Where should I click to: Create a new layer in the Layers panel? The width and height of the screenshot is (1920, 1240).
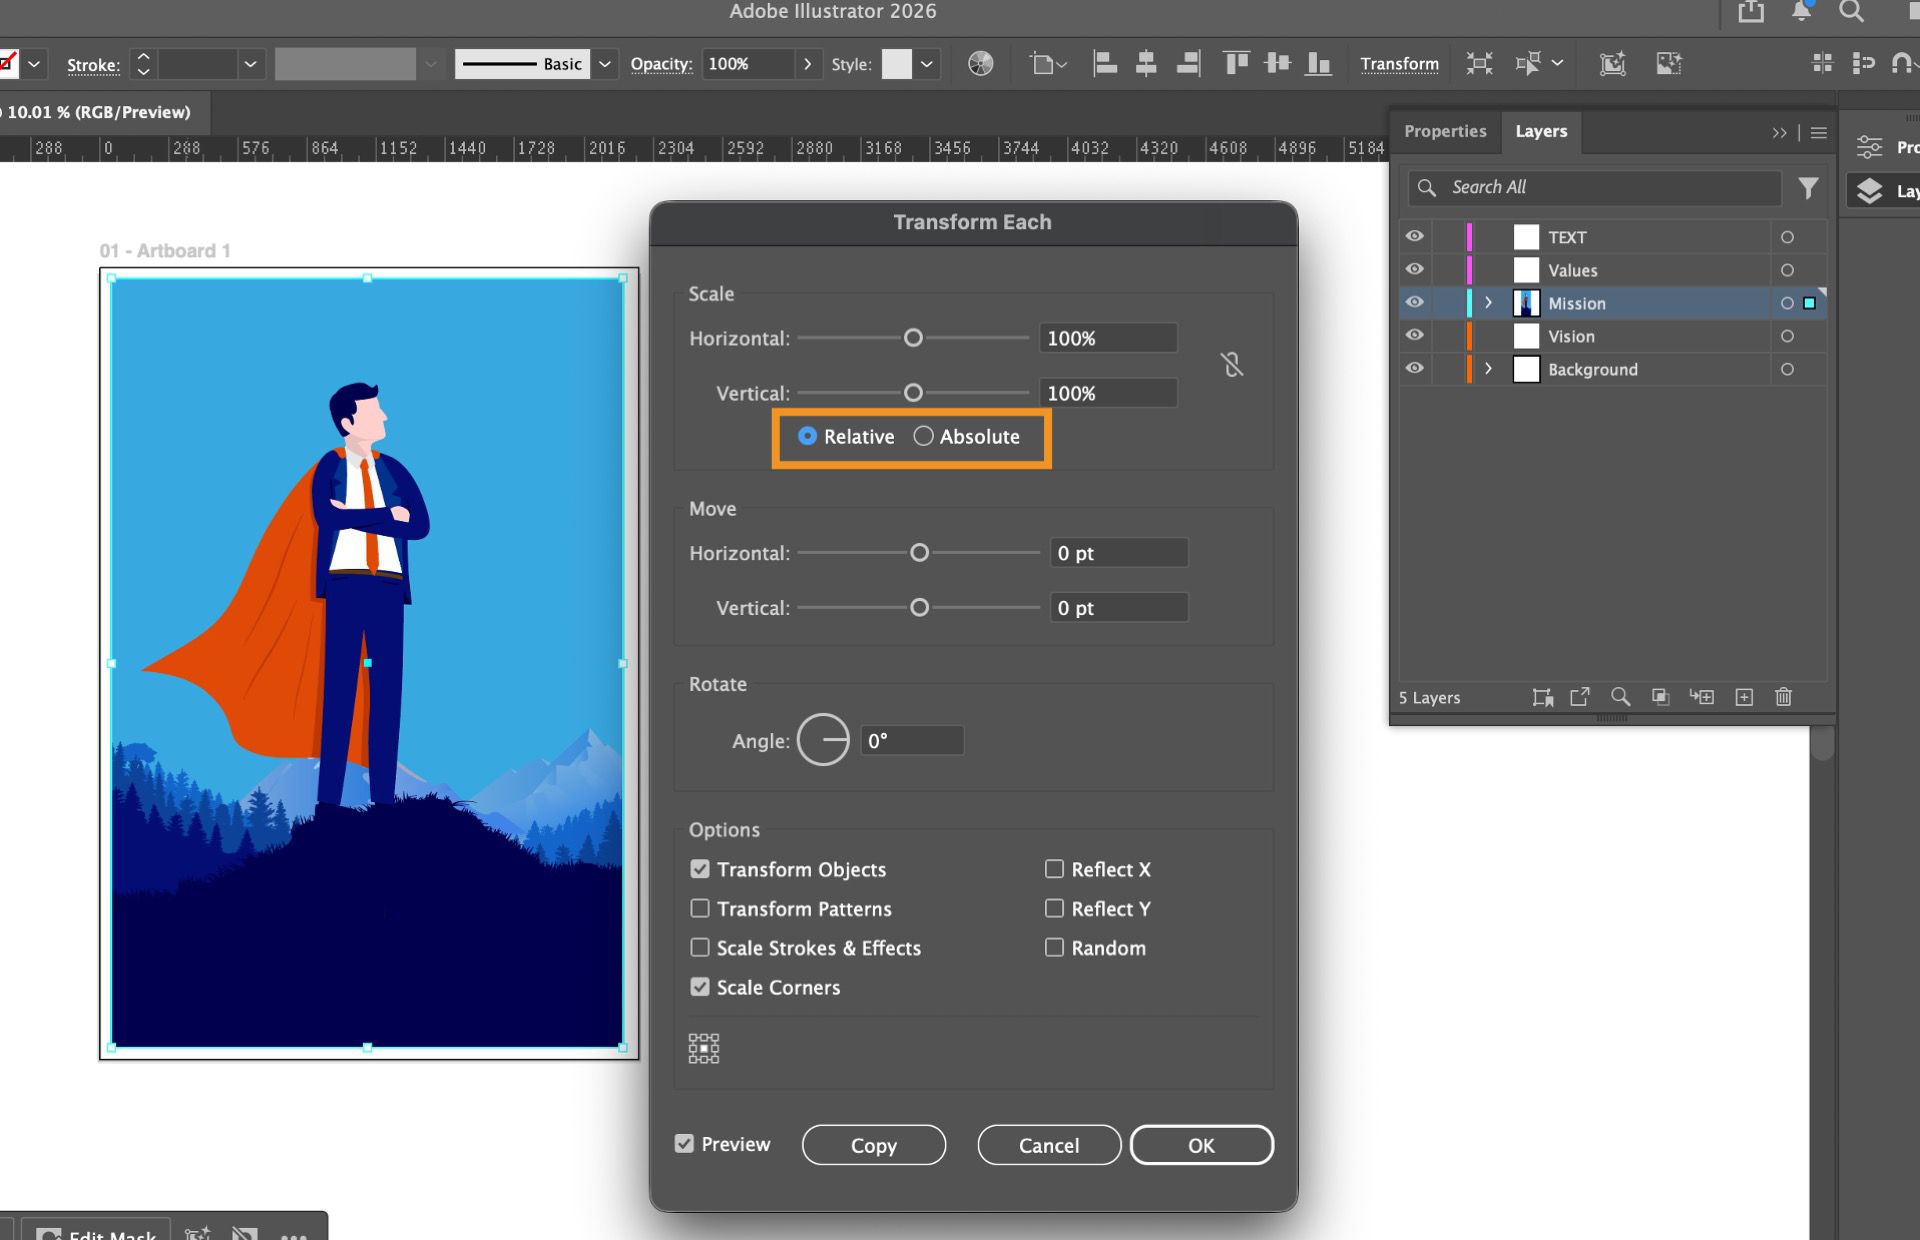click(1744, 697)
